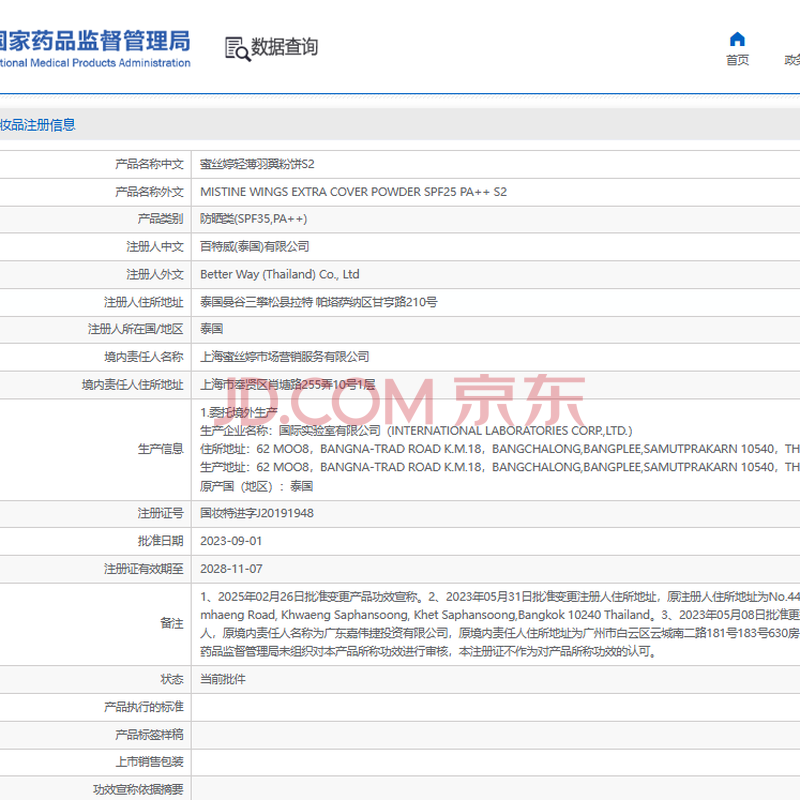Image resolution: width=800 pixels, height=800 pixels.
Task: Click the expiry date 2028-11-07
Action: pos(231,568)
